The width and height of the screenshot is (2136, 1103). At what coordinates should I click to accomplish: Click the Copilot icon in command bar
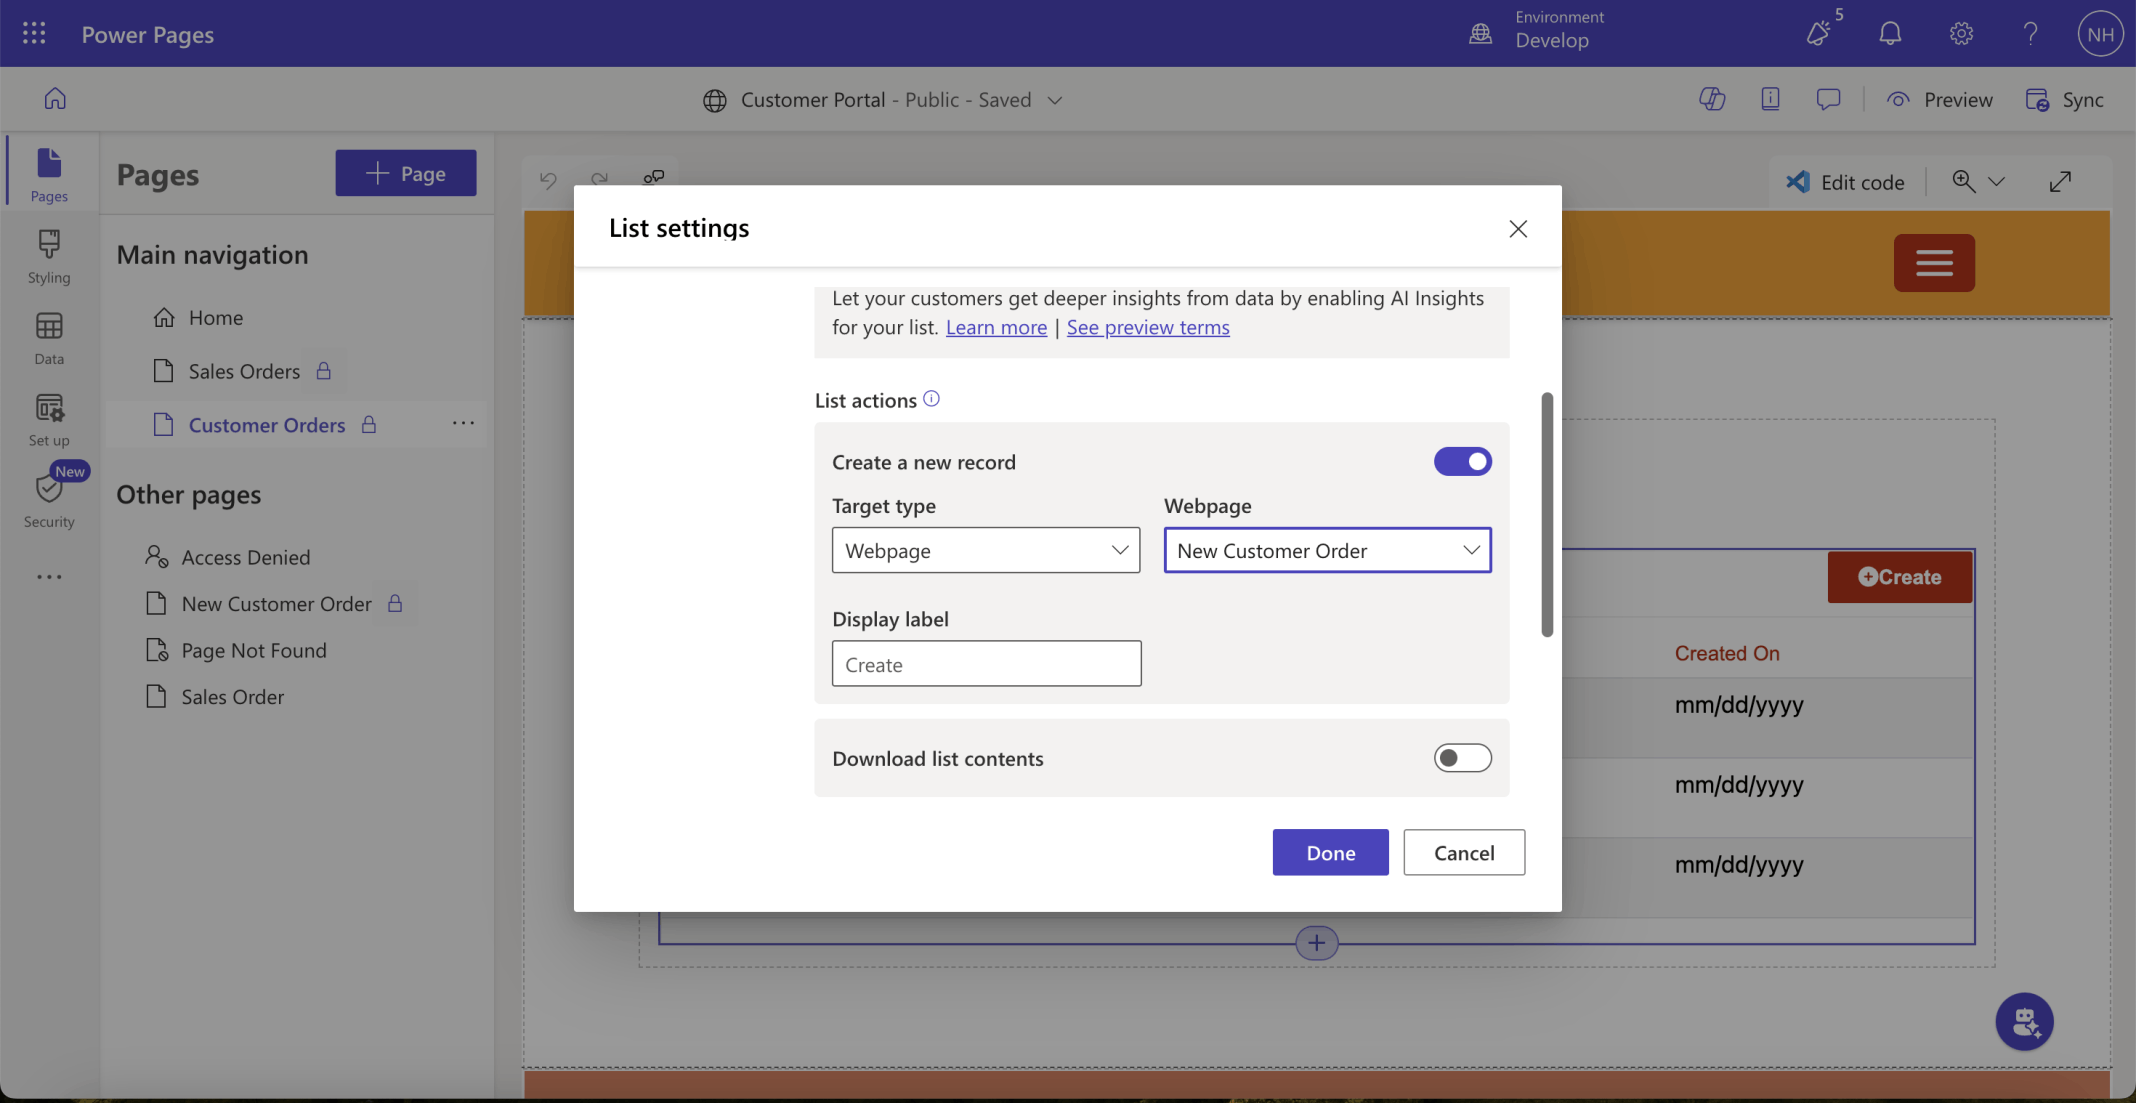tap(1711, 99)
